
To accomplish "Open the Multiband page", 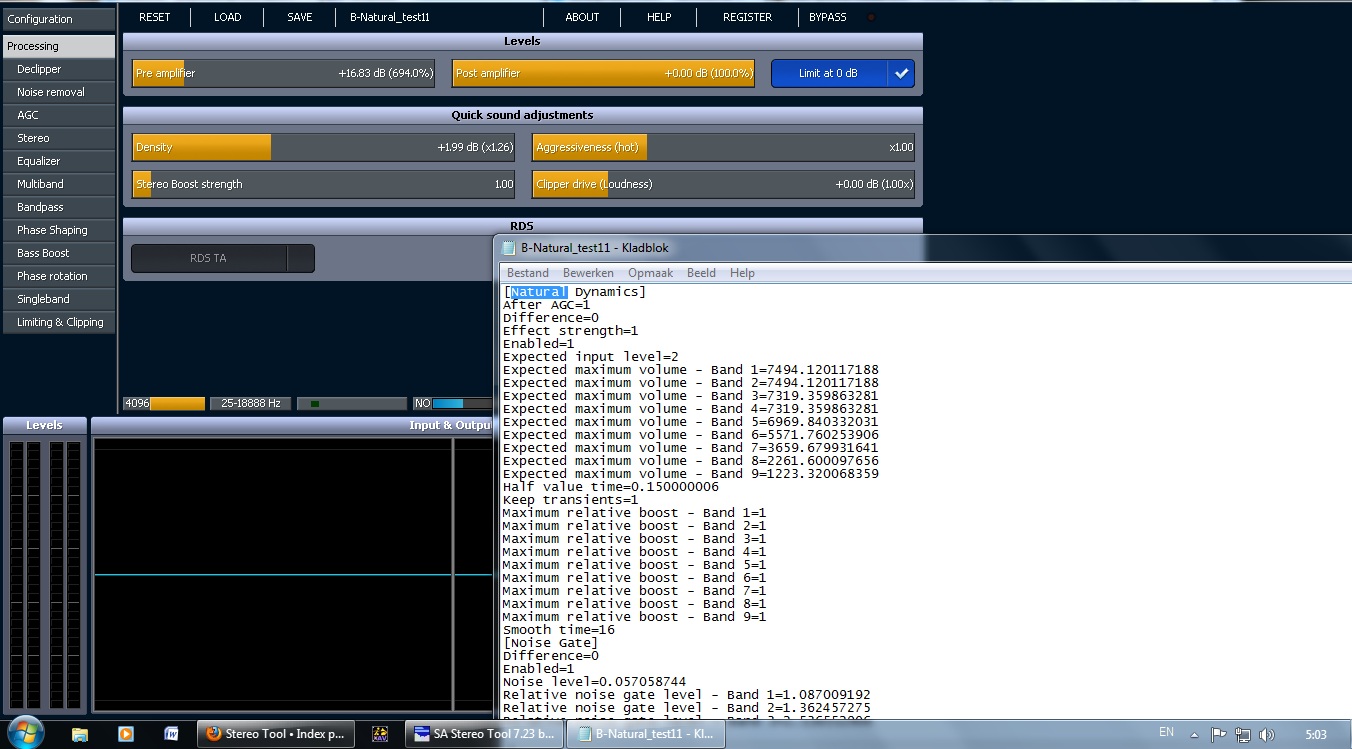I will 59,184.
